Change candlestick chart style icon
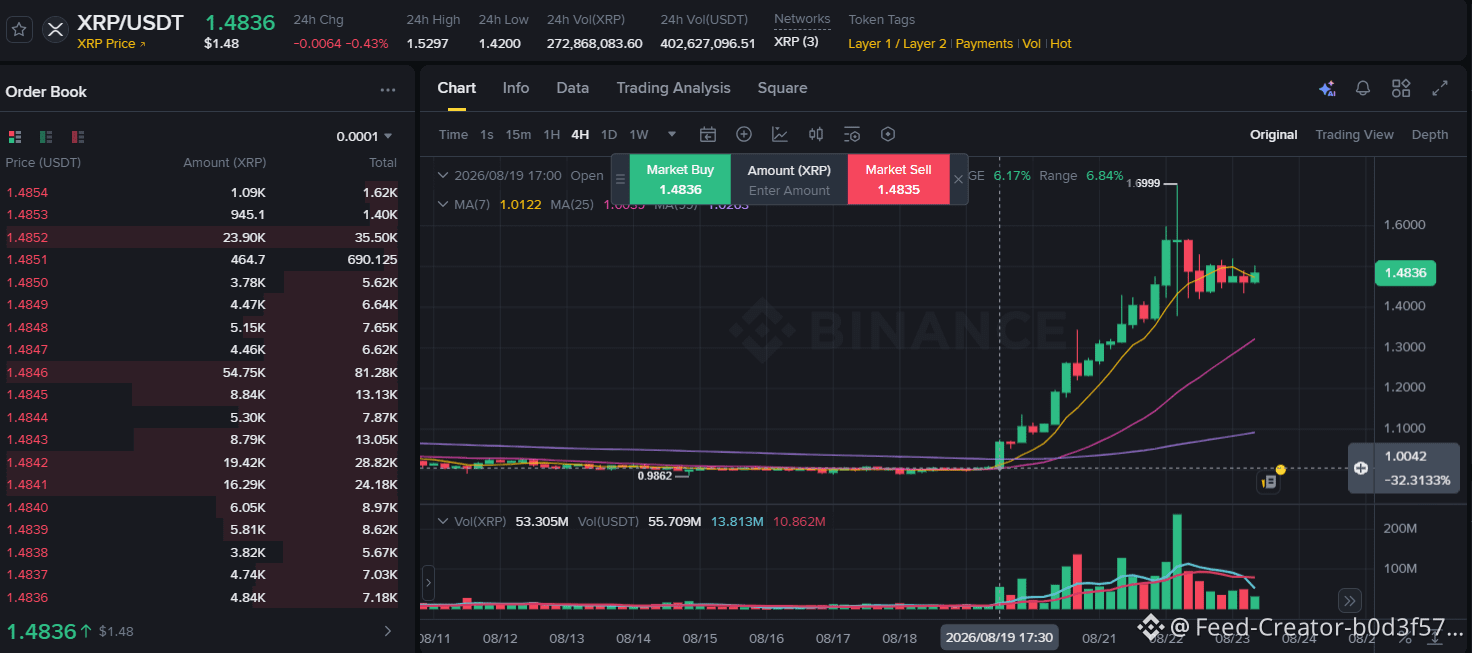The height and width of the screenshot is (653, 1472). 816,134
